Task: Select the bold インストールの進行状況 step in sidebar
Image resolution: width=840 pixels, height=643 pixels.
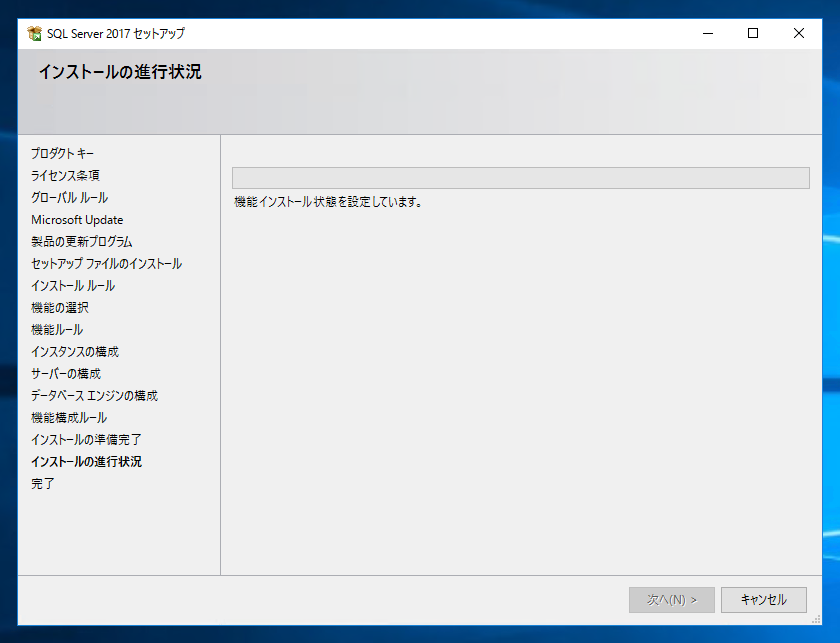Action: 86,461
